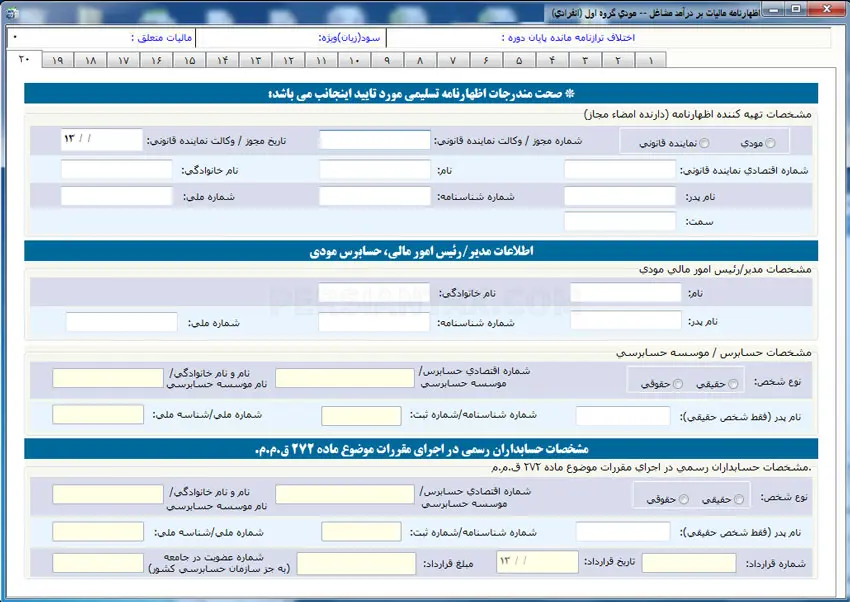Screen dimensions: 850x602
Task: Minimize the tax declaration window
Action: (774, 10)
